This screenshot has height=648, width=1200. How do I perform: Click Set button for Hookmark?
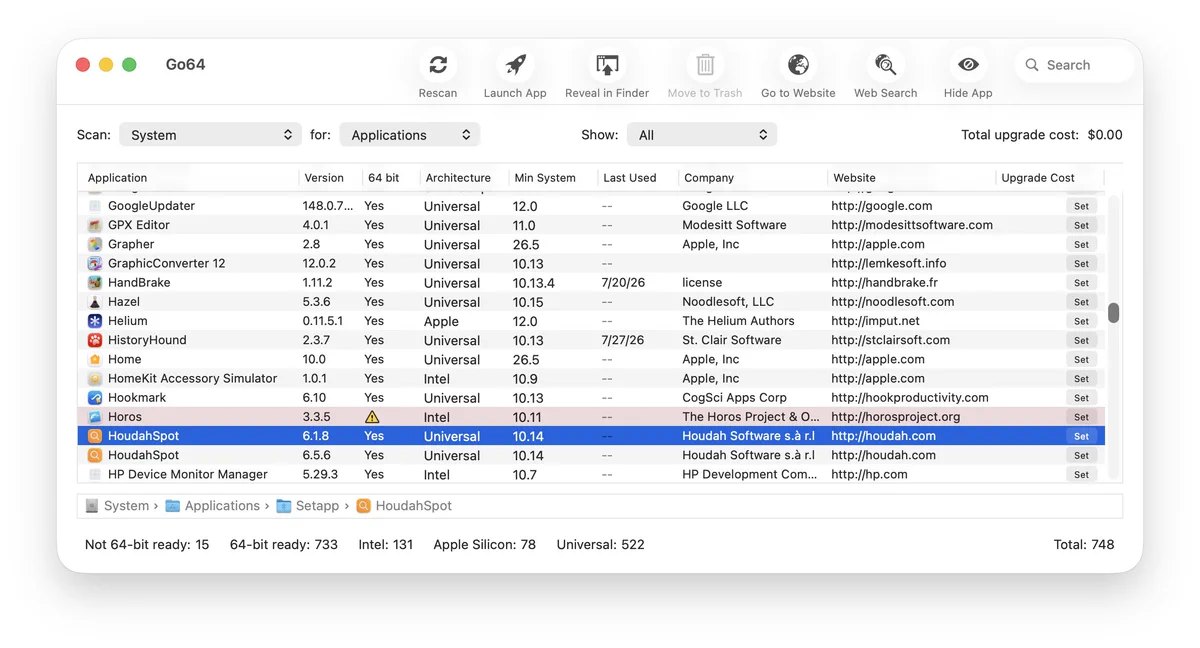1081,398
